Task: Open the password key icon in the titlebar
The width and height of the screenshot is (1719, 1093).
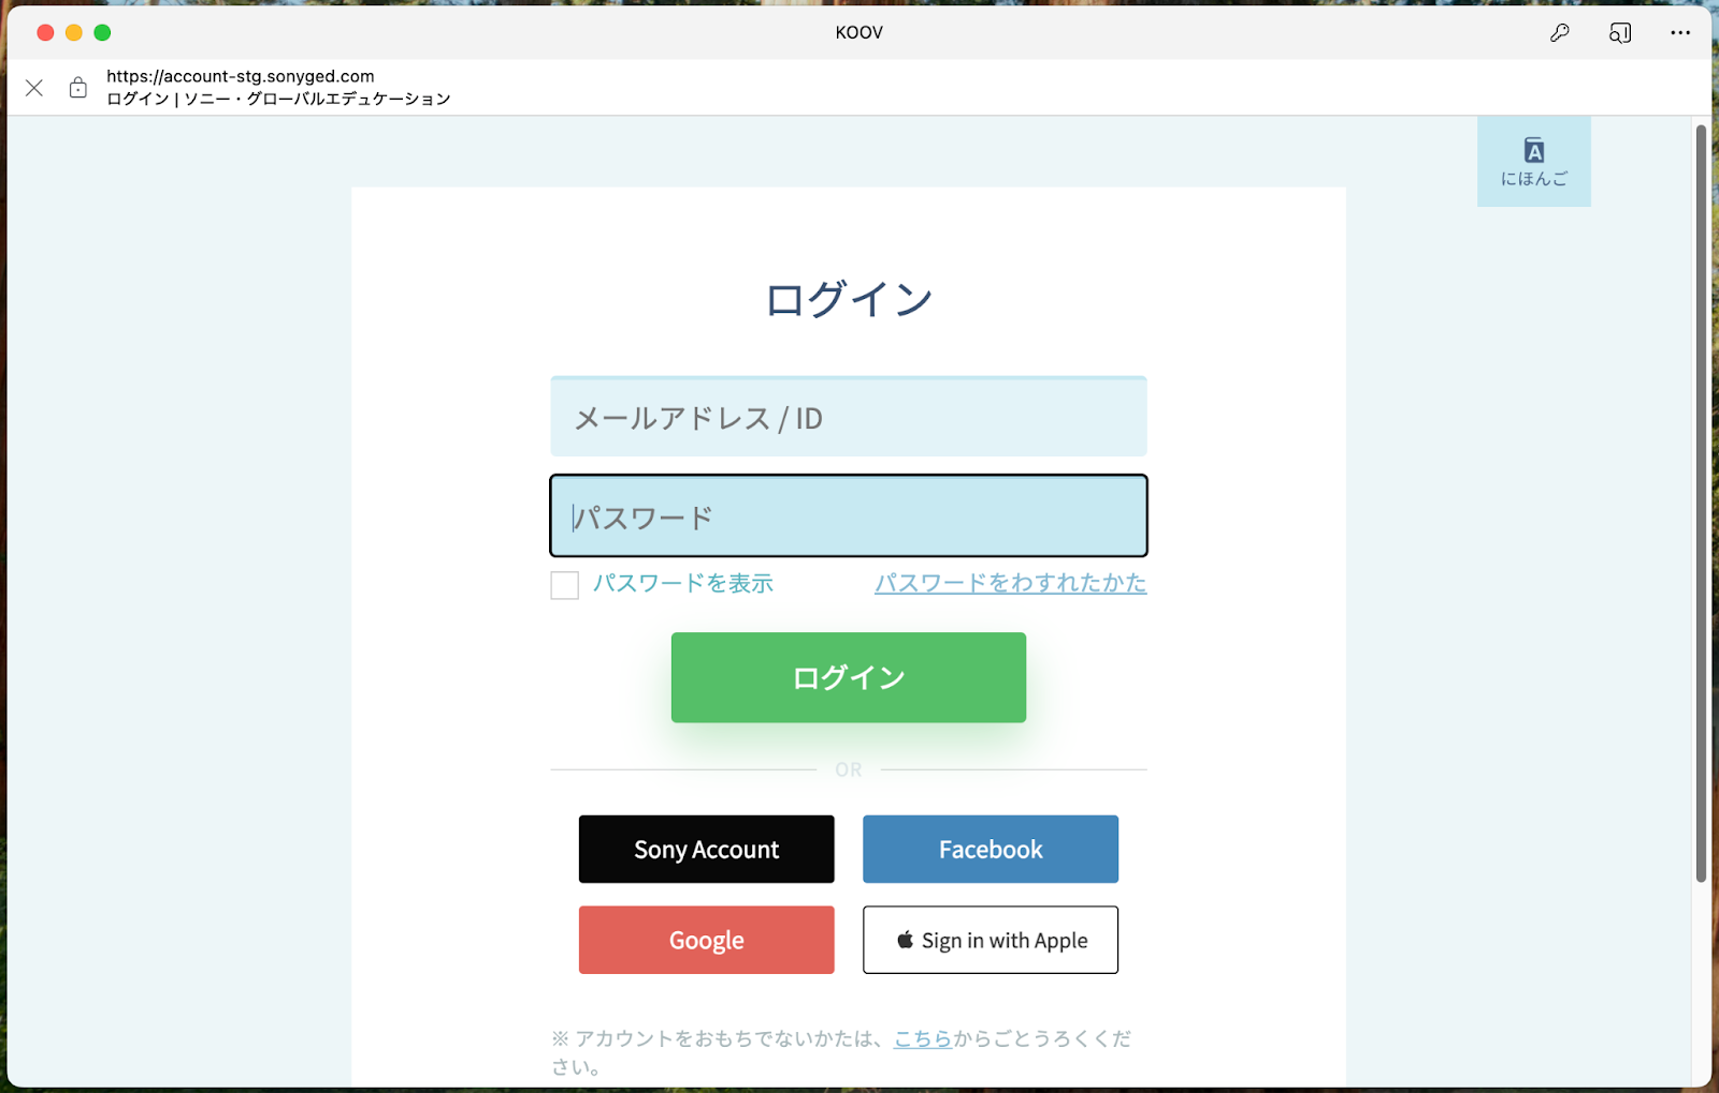Action: [x=1558, y=32]
